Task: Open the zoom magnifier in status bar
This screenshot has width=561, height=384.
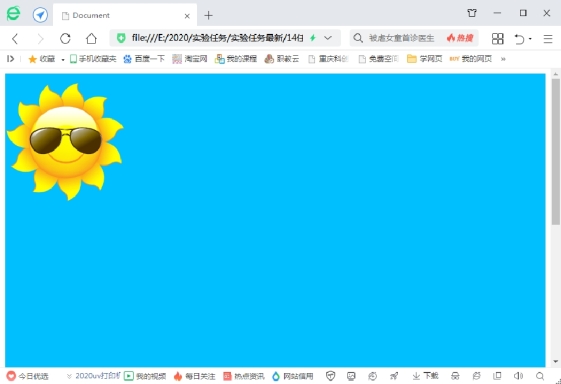Action: (540, 376)
